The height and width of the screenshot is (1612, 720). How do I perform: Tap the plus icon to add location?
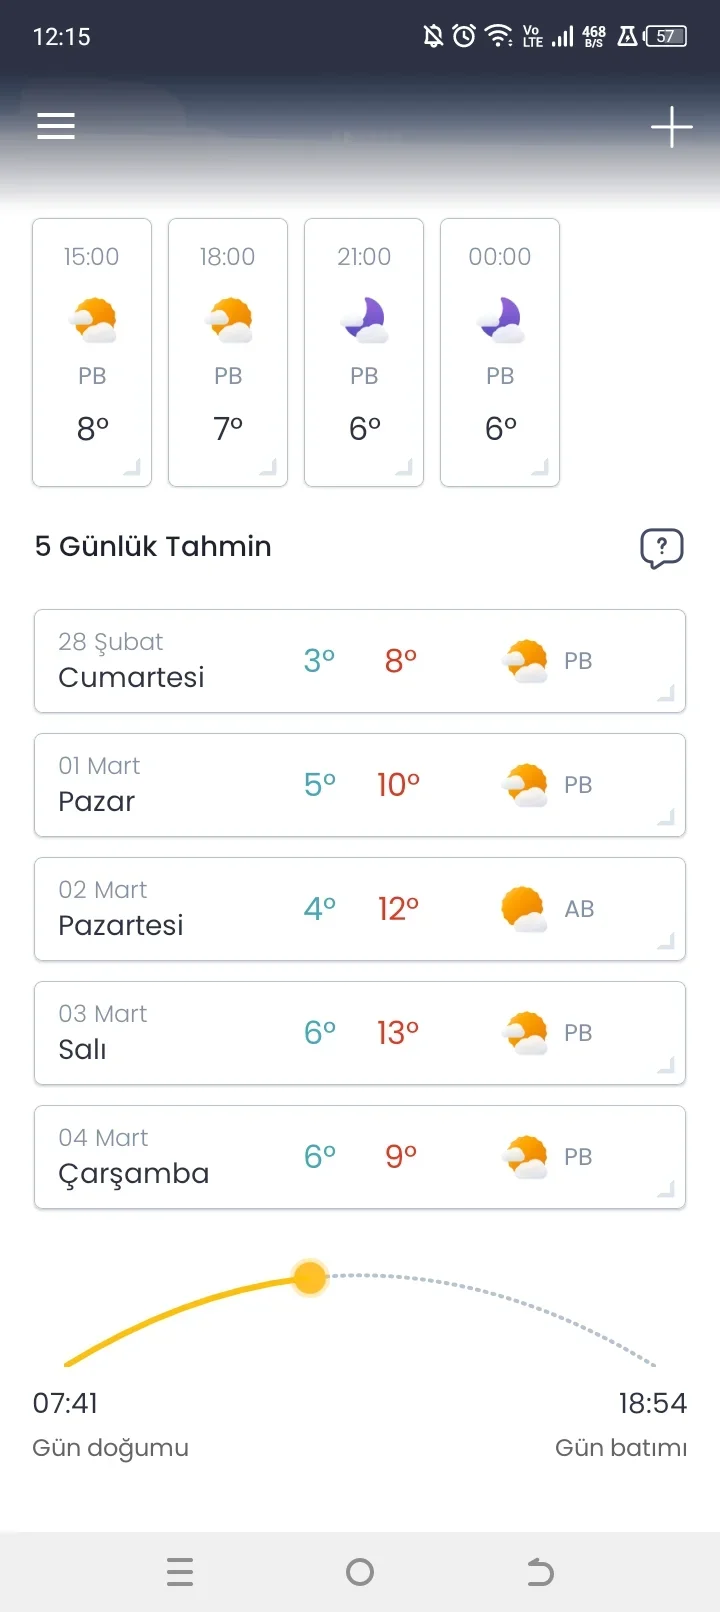click(671, 127)
